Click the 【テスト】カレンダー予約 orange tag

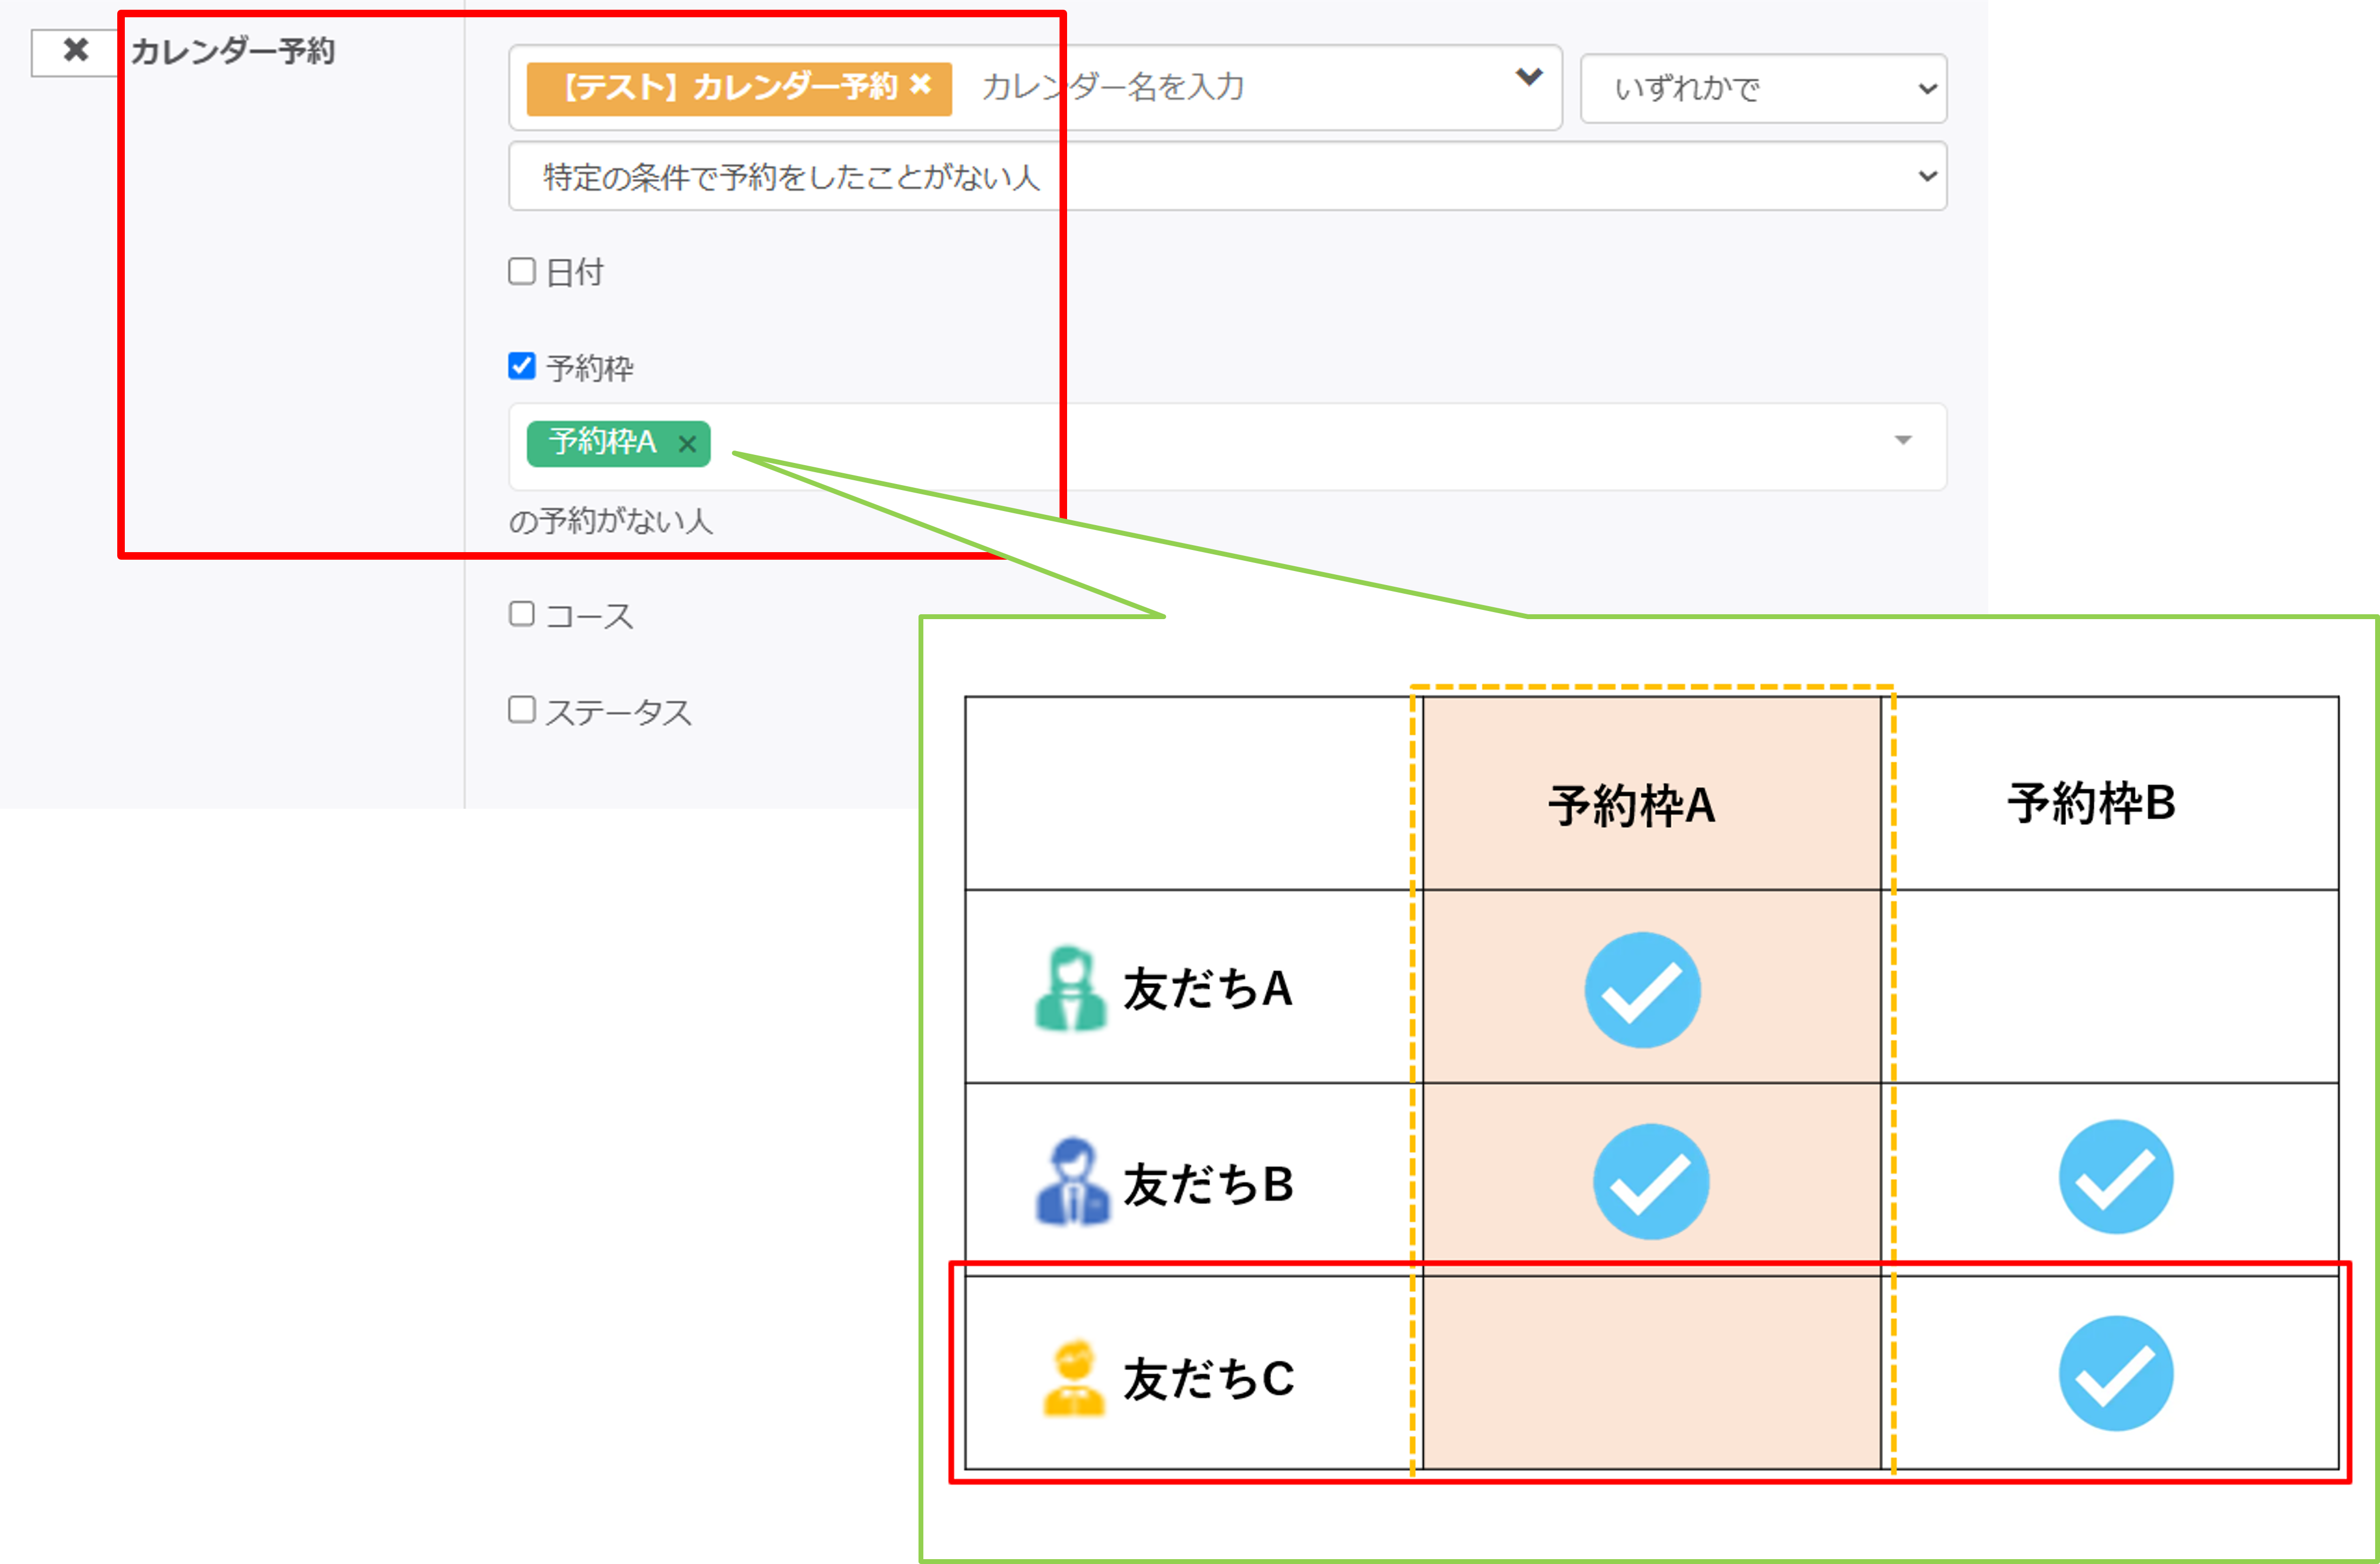pos(738,88)
